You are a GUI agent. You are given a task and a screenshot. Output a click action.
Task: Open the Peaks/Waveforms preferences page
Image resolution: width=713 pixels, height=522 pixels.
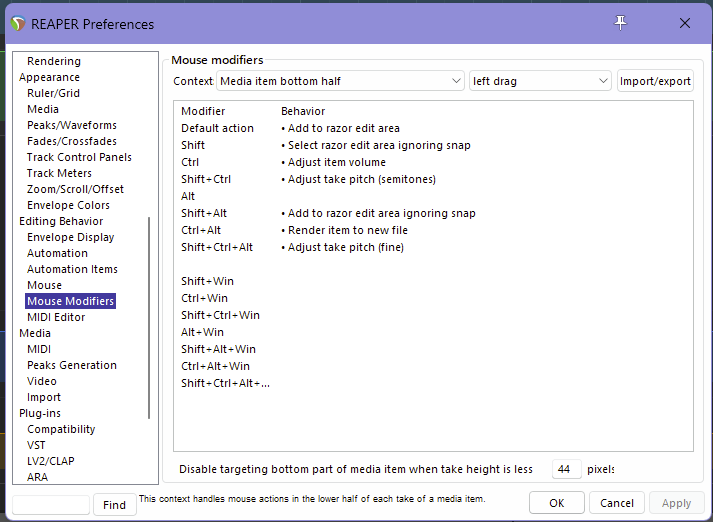pos(71,125)
